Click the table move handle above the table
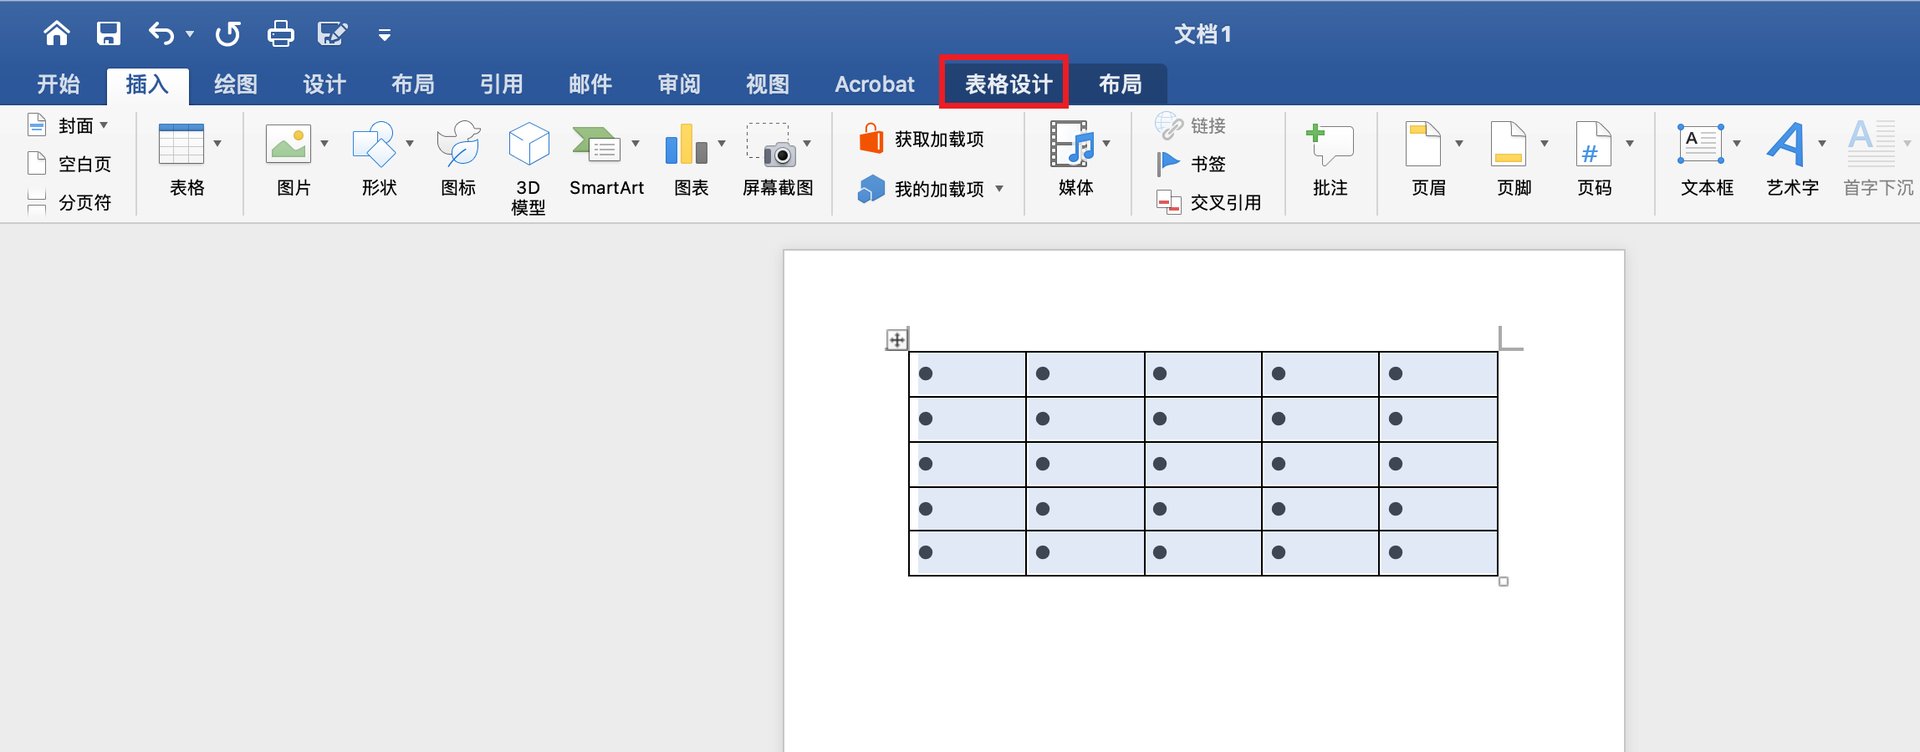Image resolution: width=1920 pixels, height=752 pixels. click(897, 340)
